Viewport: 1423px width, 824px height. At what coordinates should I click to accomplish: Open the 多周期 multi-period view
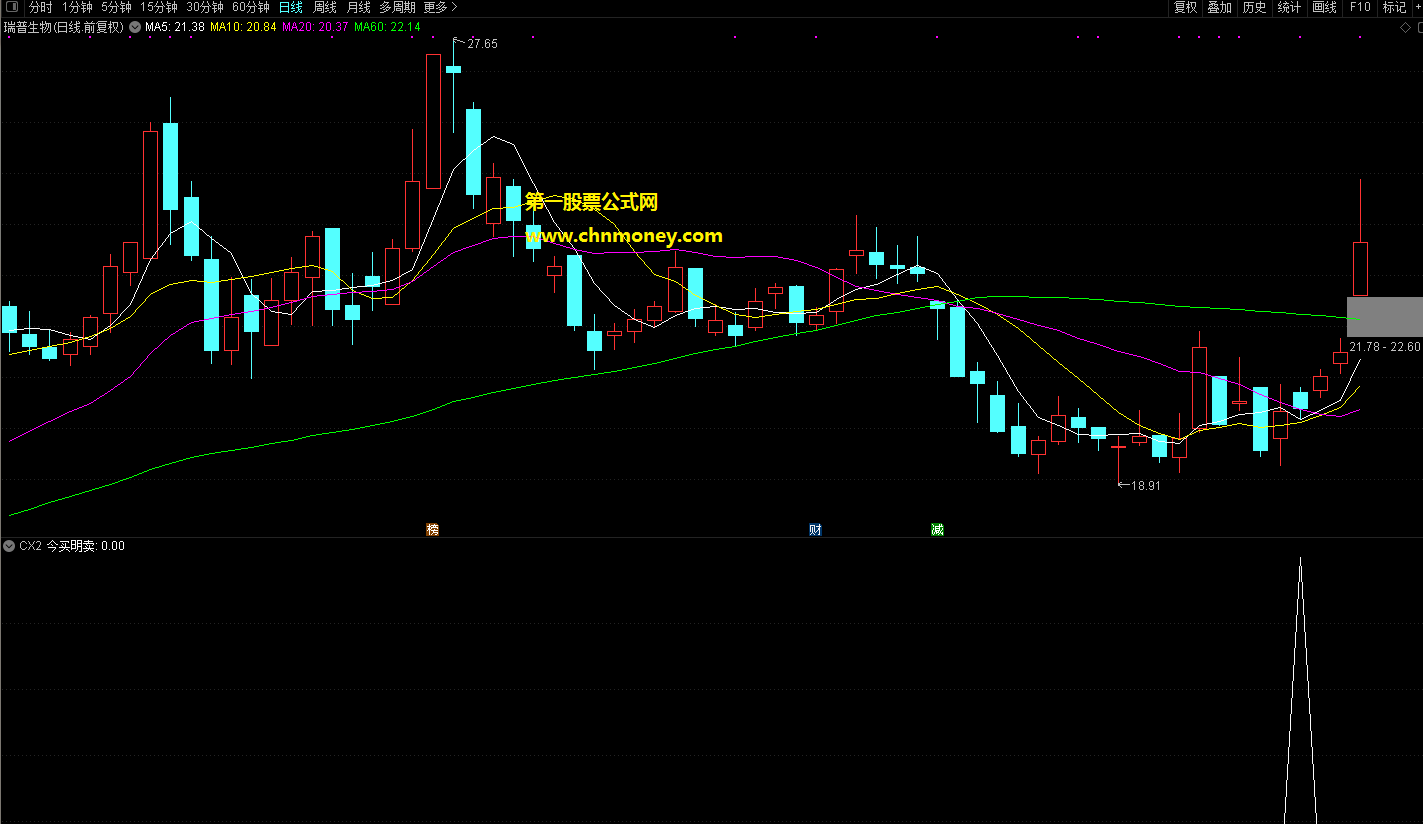point(397,7)
